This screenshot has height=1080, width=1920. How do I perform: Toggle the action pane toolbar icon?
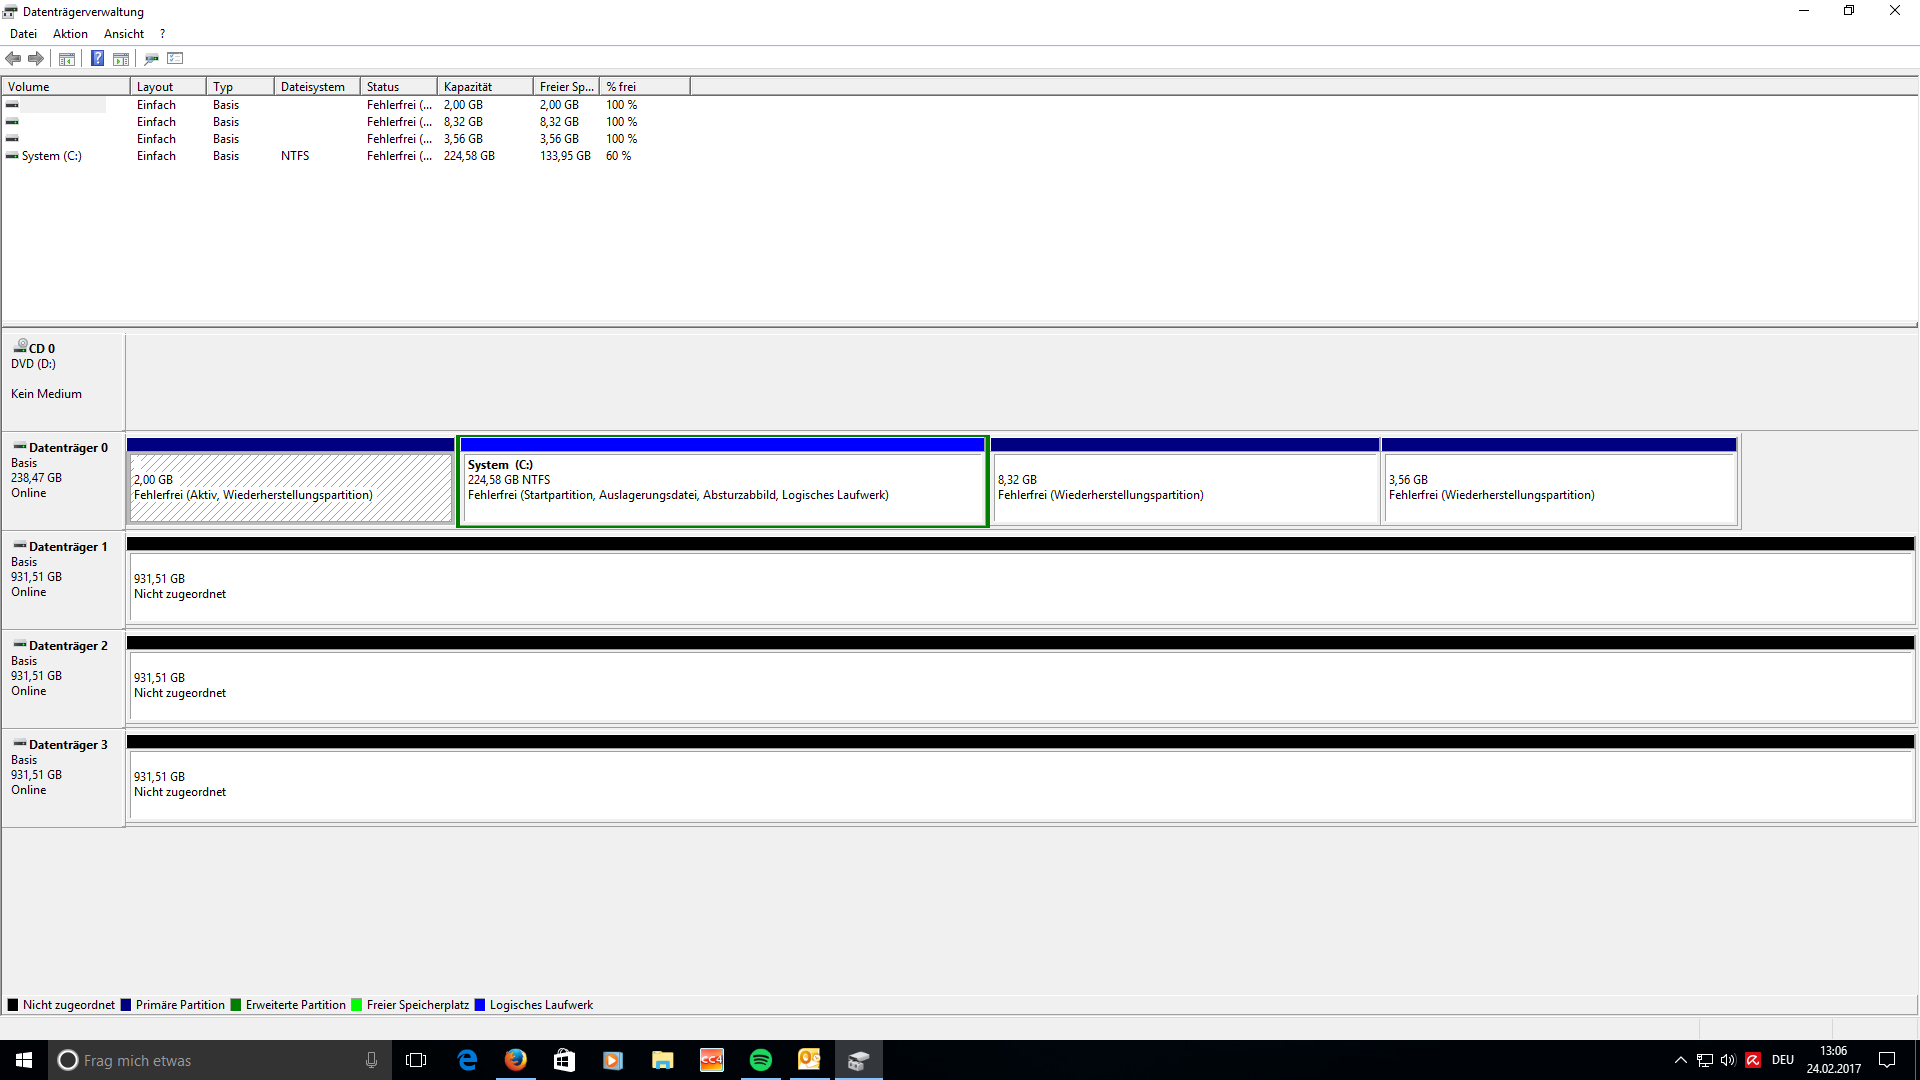(121, 58)
